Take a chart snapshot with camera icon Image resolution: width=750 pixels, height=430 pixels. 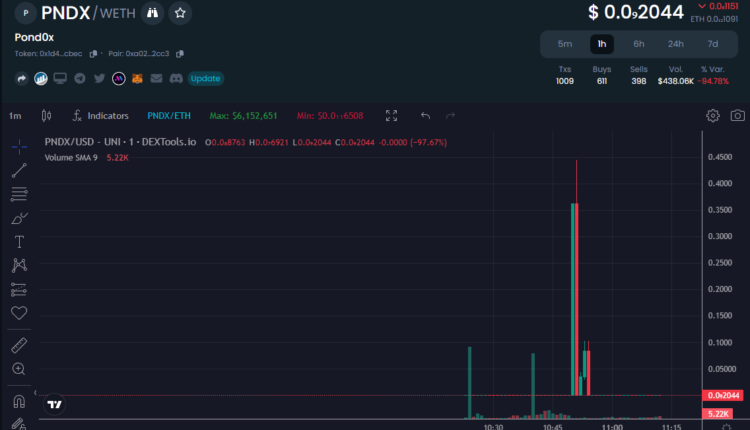point(737,116)
